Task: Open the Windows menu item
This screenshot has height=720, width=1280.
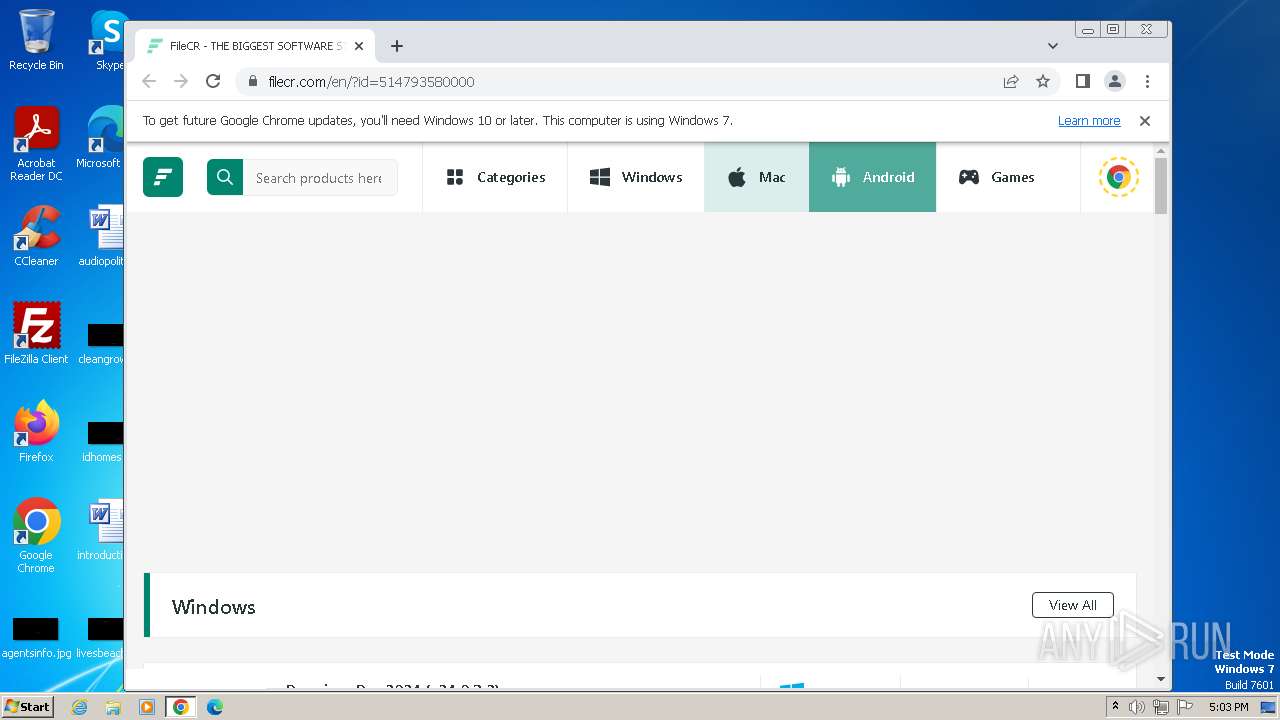Action: point(636,177)
